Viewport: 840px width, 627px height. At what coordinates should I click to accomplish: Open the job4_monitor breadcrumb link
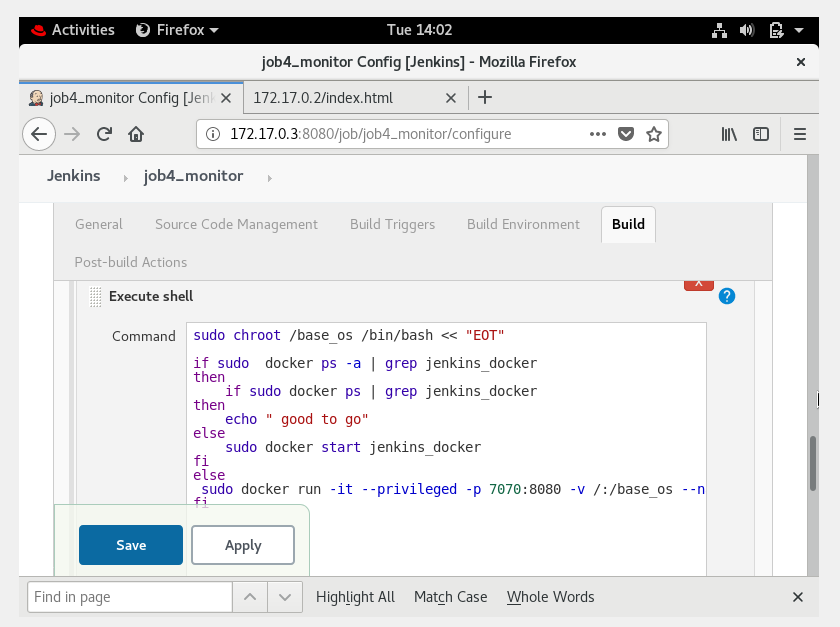point(193,176)
